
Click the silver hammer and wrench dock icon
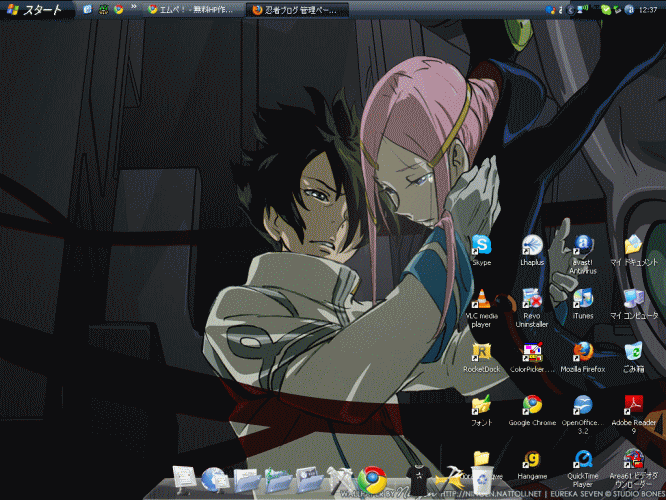point(340,480)
